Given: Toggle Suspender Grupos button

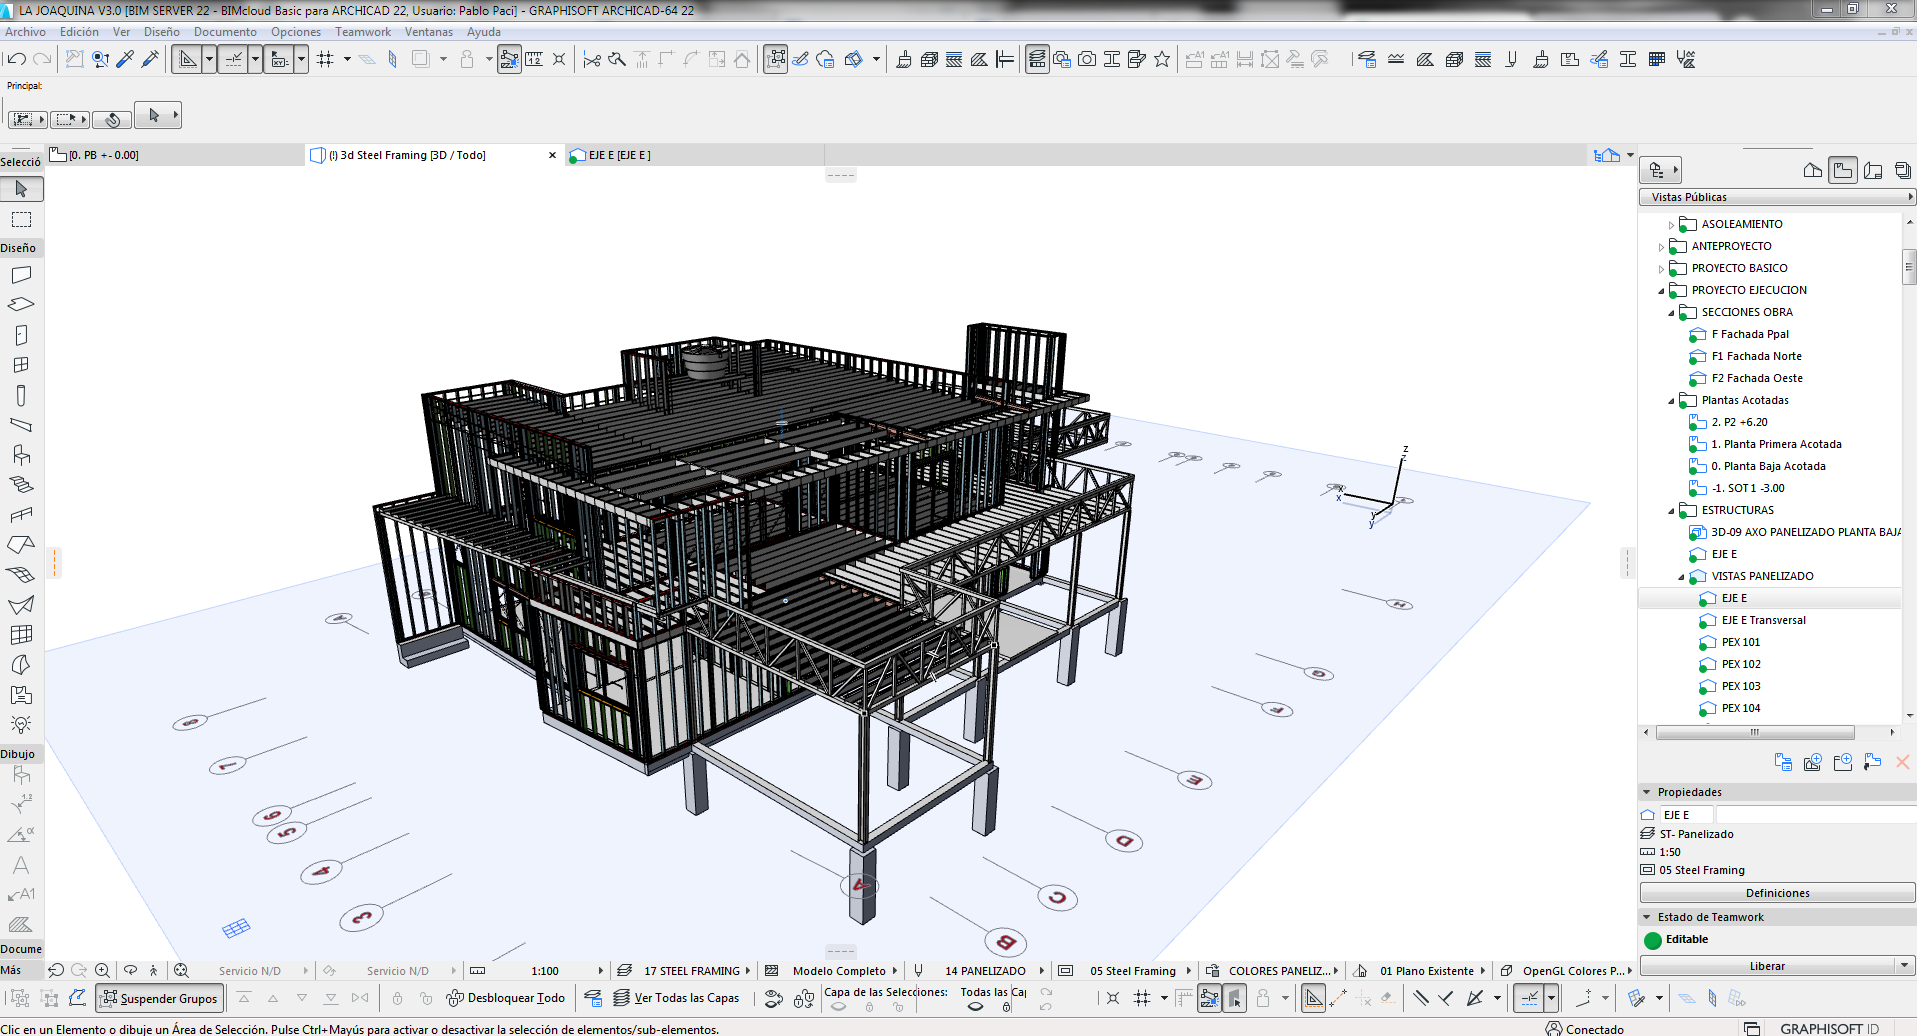Looking at the screenshot, I should click(x=159, y=998).
